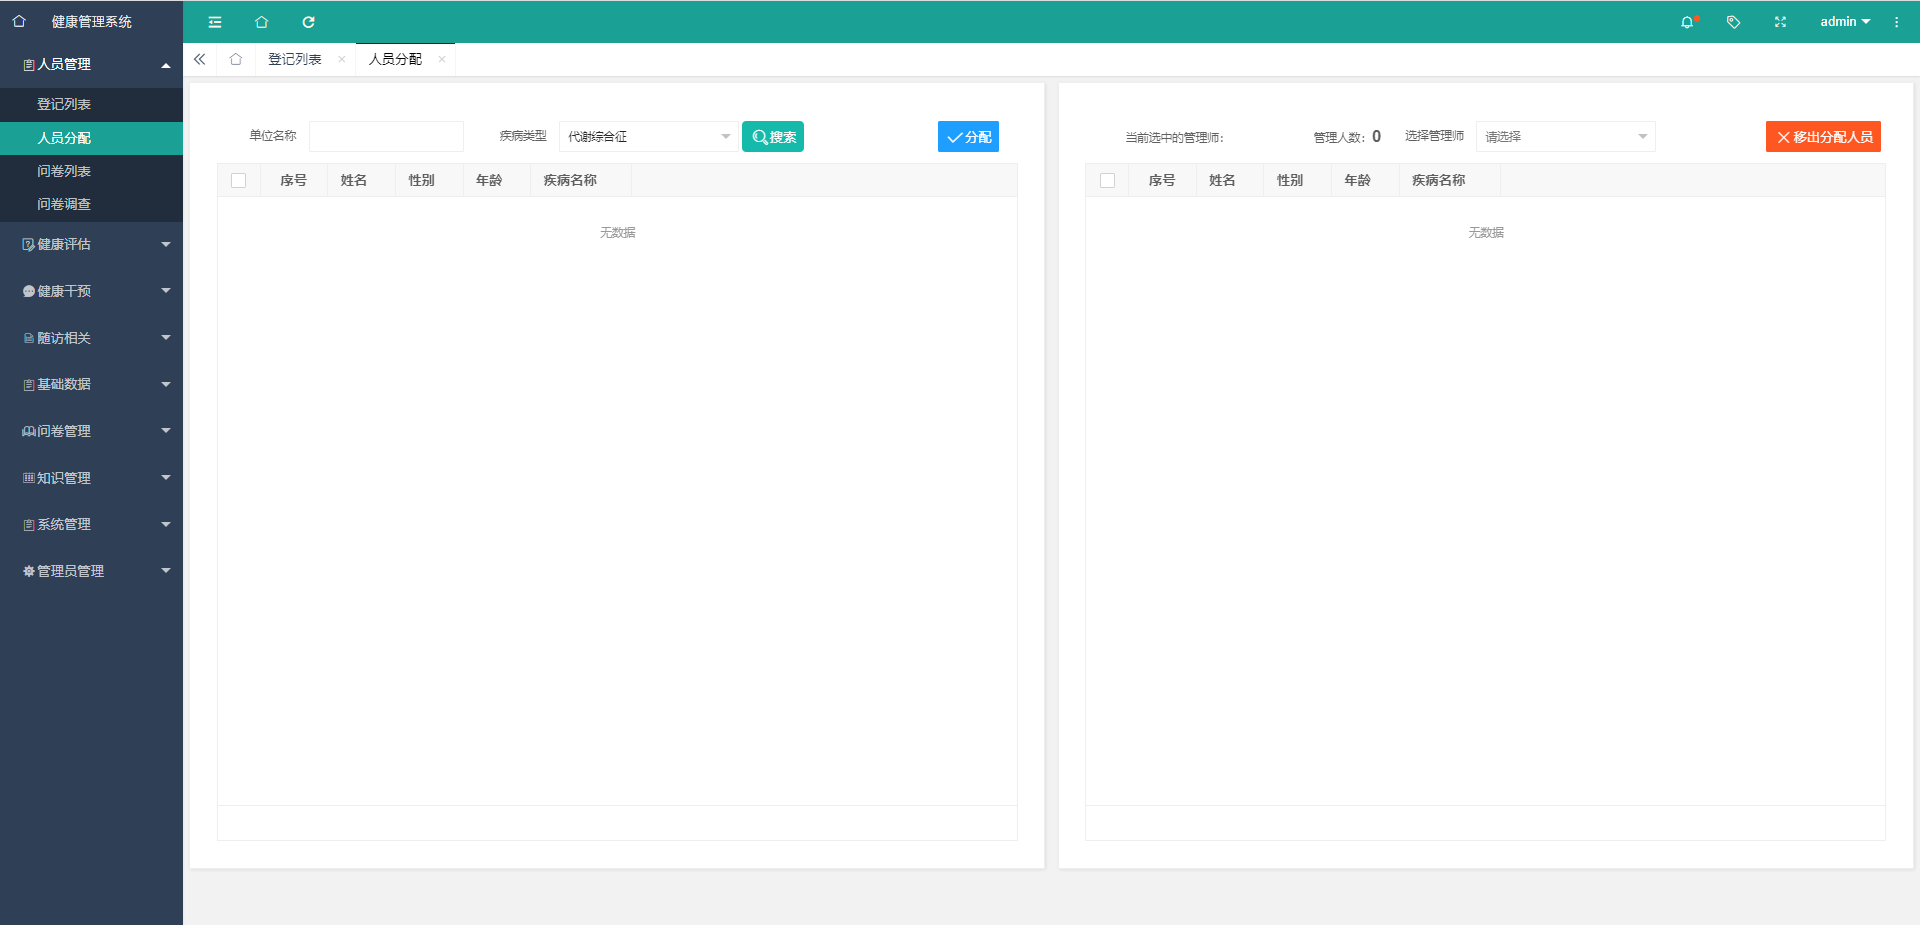Open the three-dot more options icon
This screenshot has width=1920, height=925.
point(1896,22)
